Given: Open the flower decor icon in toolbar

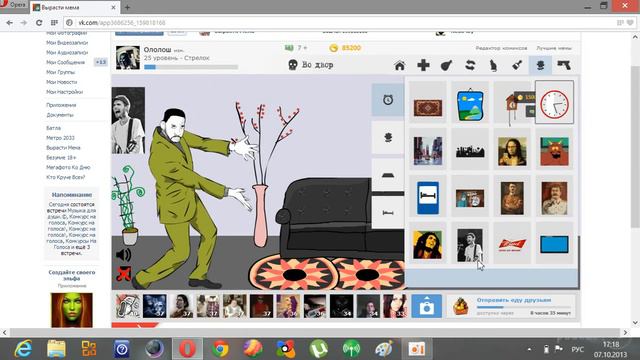Looking at the screenshot, I should coord(540,65).
